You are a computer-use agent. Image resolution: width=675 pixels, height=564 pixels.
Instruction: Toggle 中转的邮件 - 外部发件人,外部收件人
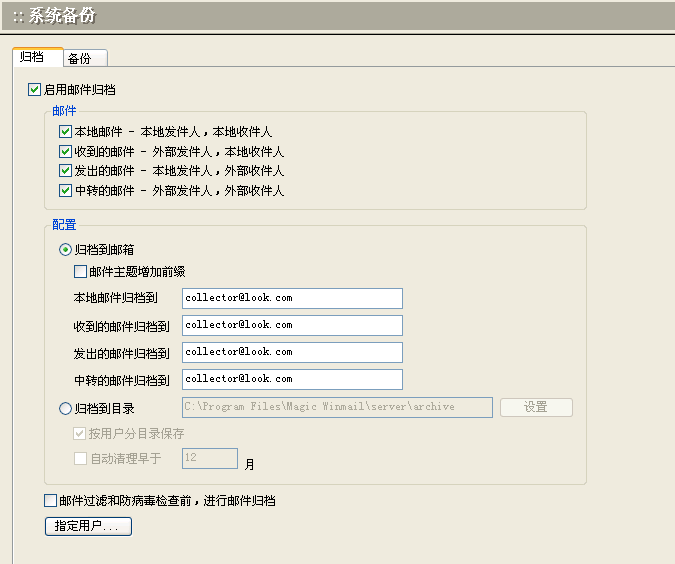coord(66,190)
